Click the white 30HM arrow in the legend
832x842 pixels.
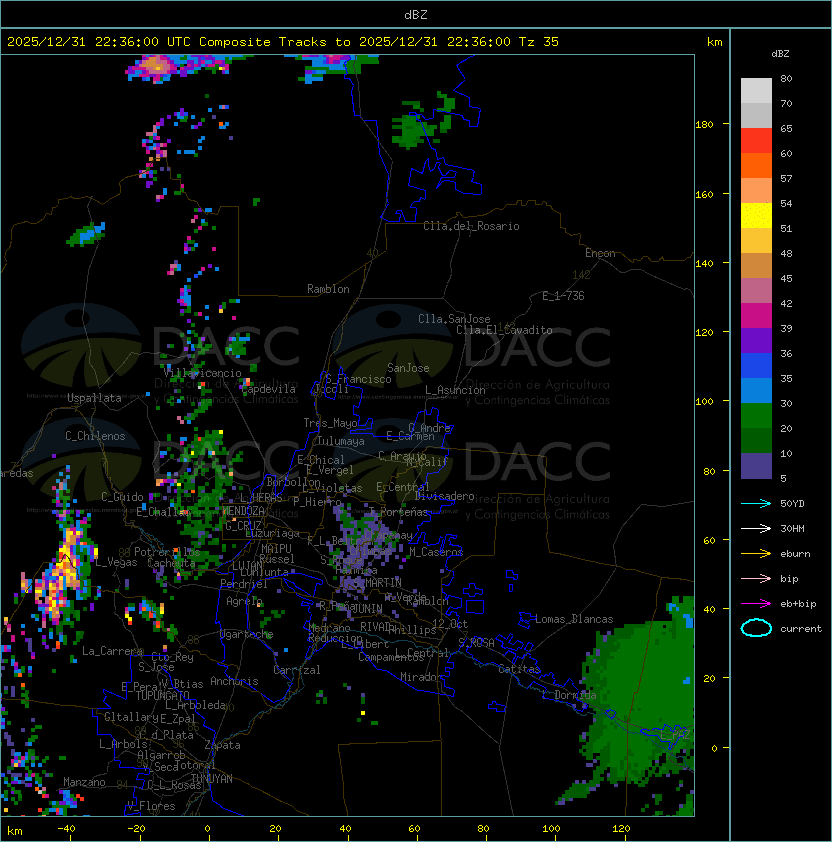tap(756, 528)
